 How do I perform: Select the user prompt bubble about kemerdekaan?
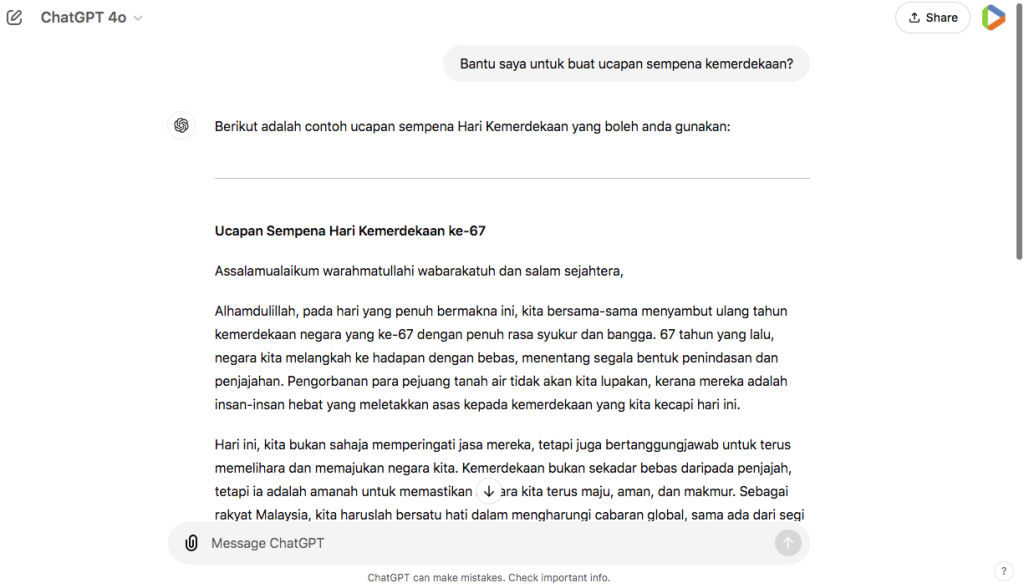(626, 64)
